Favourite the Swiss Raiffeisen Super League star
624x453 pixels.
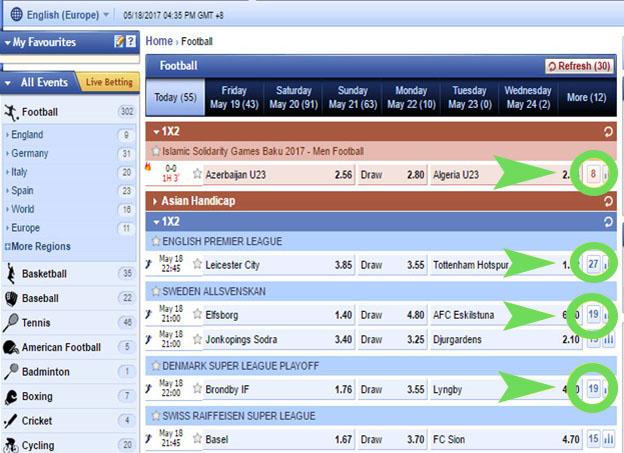coord(156,416)
